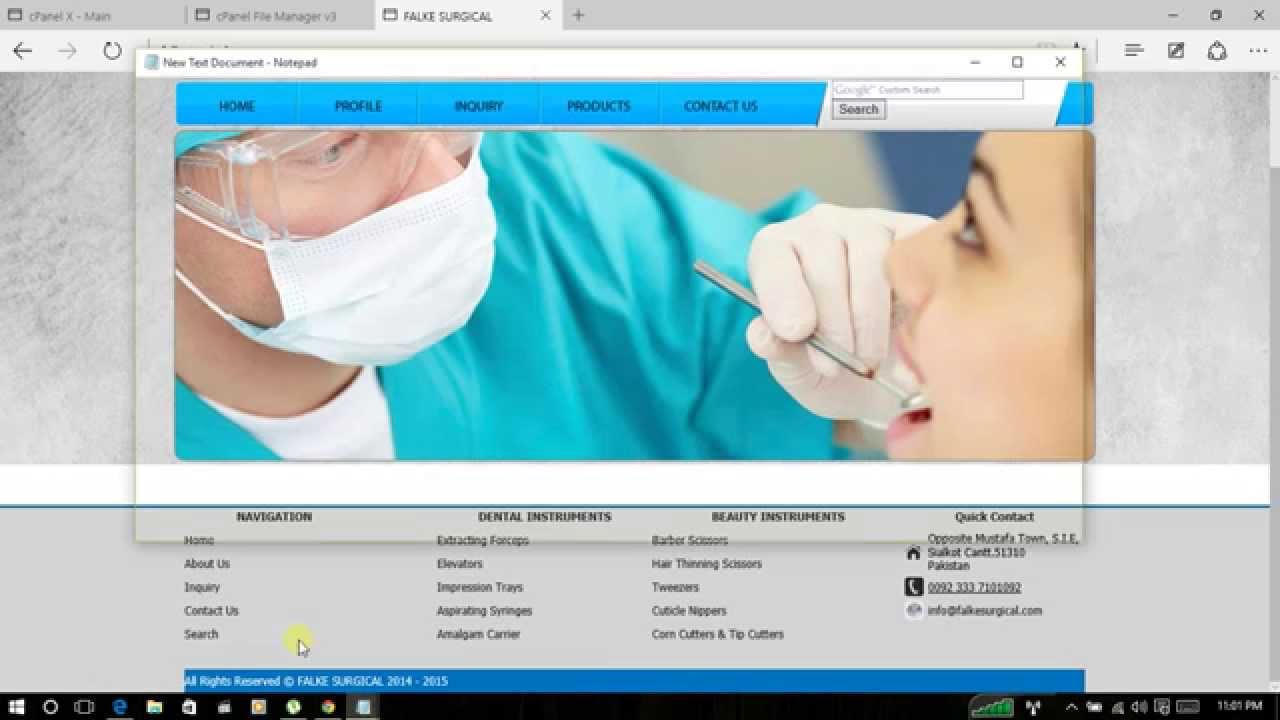Click the Edge Share icon
Image resolution: width=1280 pixels, height=720 pixels.
pos(1217,51)
